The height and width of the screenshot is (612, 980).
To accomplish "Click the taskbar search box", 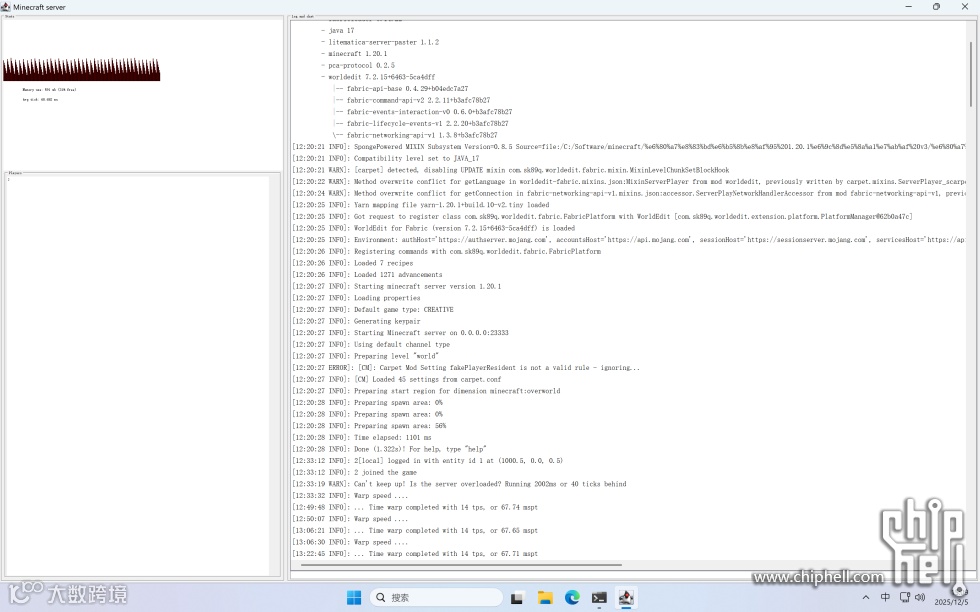I will [x=436, y=598].
